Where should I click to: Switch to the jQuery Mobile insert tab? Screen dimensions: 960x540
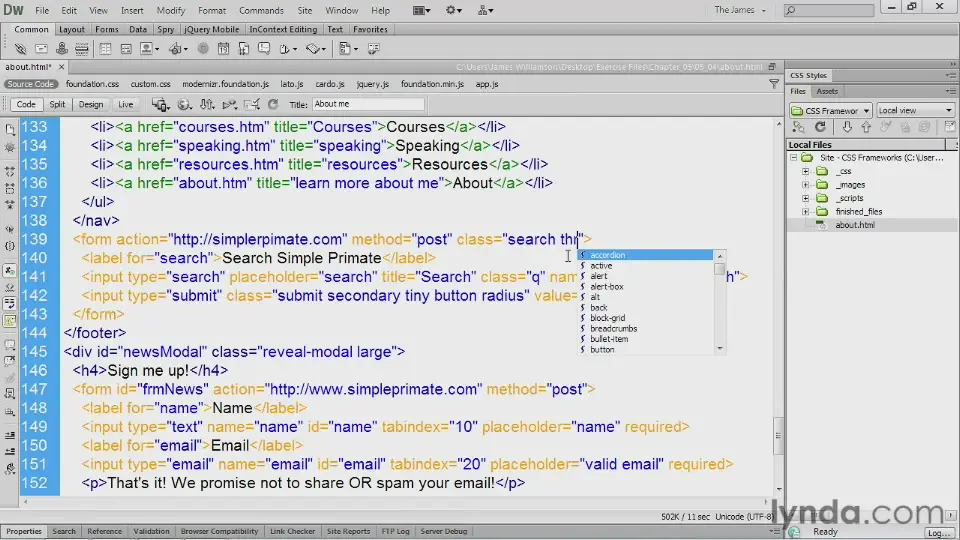click(211, 30)
